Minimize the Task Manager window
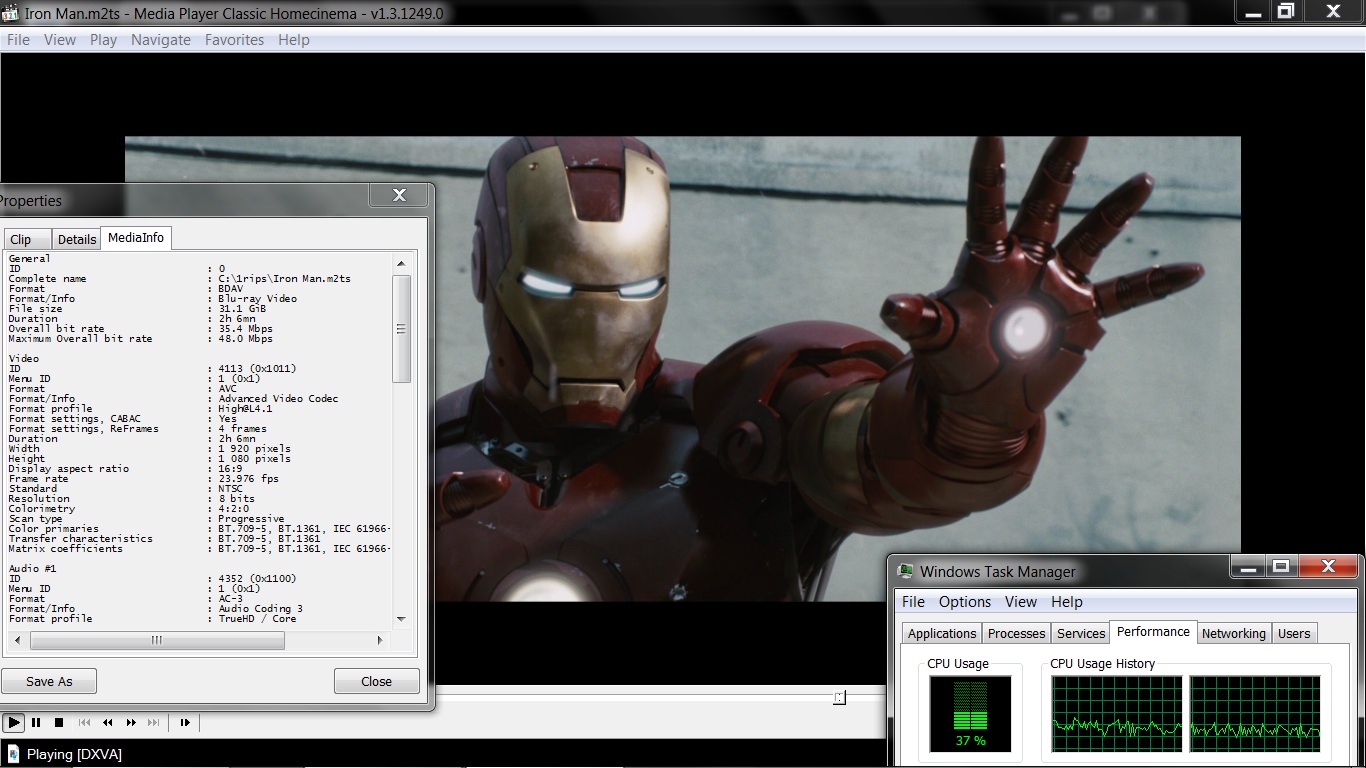This screenshot has height=768, width=1366. [x=1247, y=567]
